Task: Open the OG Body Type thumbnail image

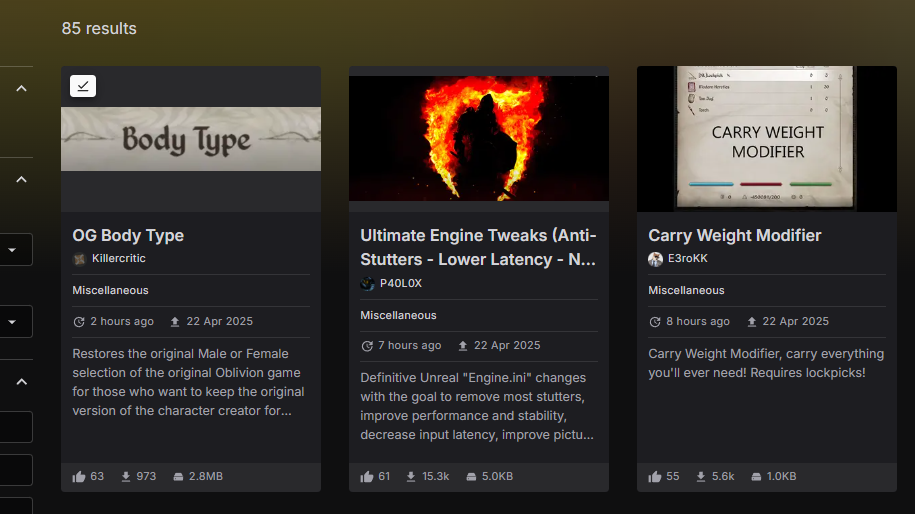Action: 191,139
